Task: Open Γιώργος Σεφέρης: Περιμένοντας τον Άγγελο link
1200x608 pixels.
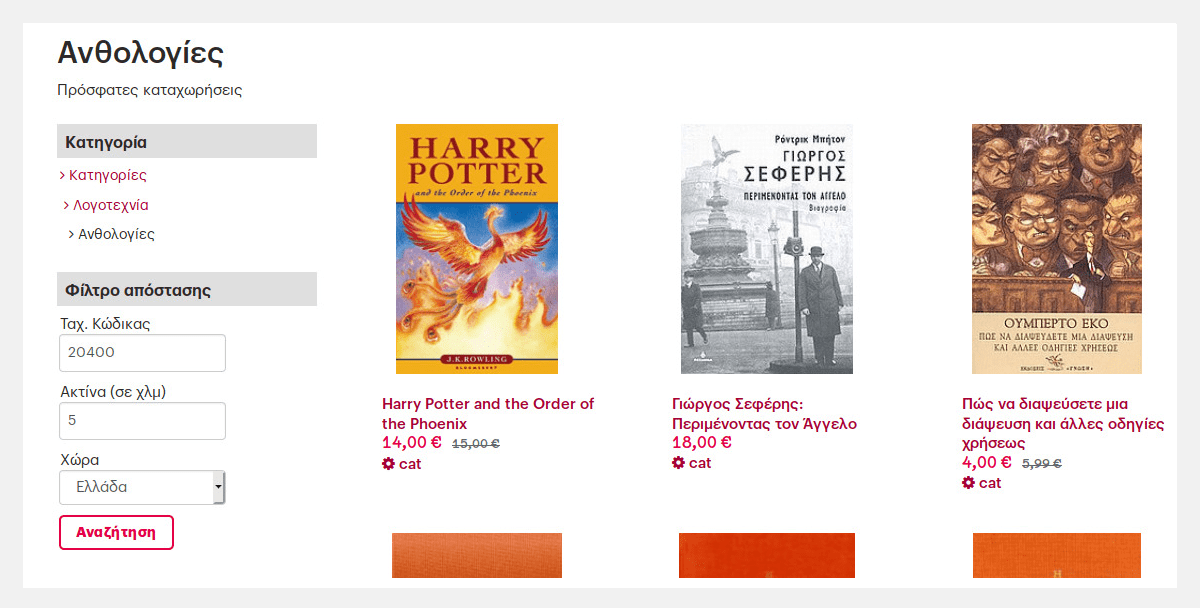Action: click(765, 414)
